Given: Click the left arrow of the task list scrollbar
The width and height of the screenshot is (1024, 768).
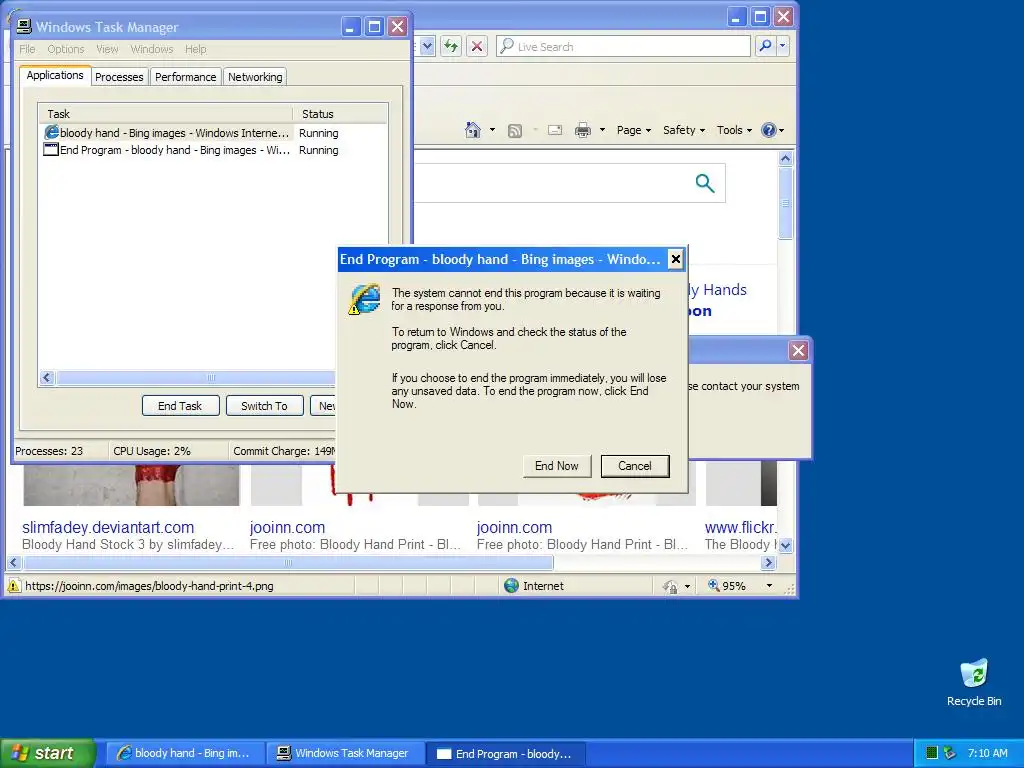Looking at the screenshot, I should (47, 377).
